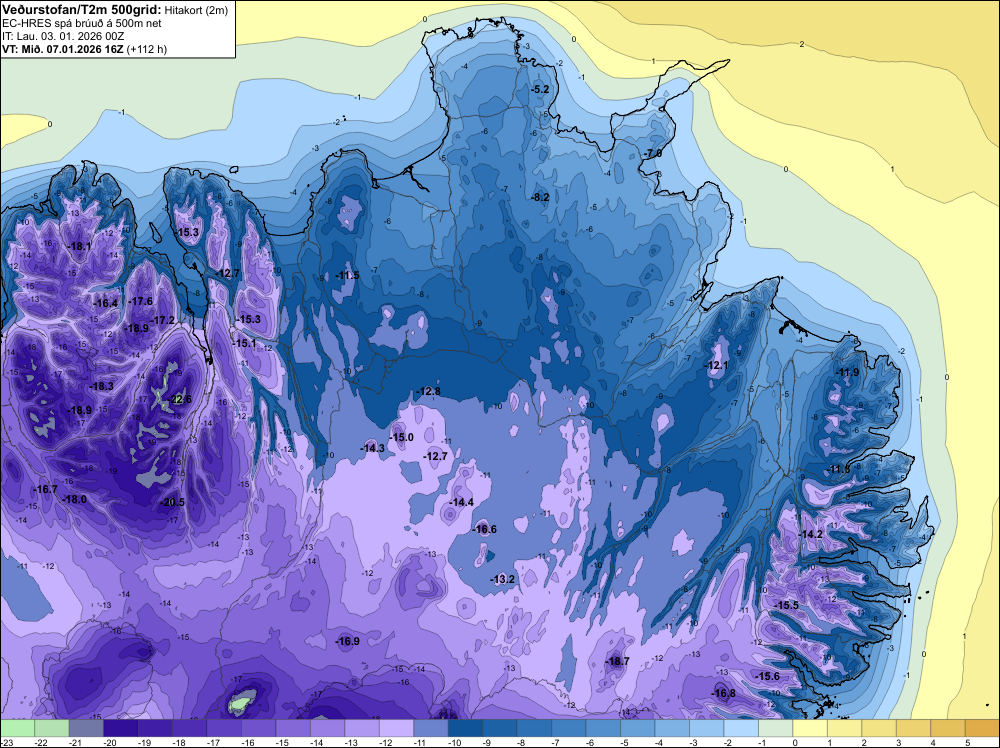
Task: Click the -11.9 temperature value
Action: point(848,372)
